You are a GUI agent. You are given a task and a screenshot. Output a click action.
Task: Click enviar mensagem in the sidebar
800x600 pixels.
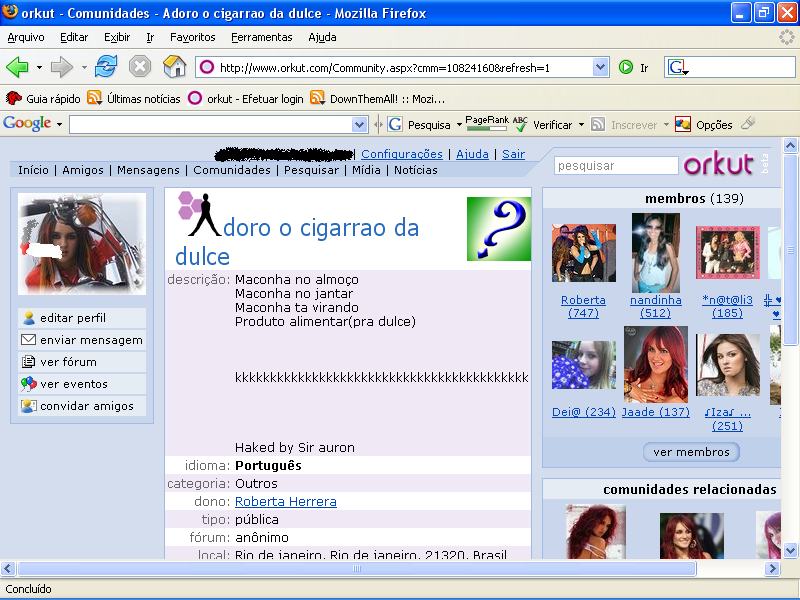[82, 340]
